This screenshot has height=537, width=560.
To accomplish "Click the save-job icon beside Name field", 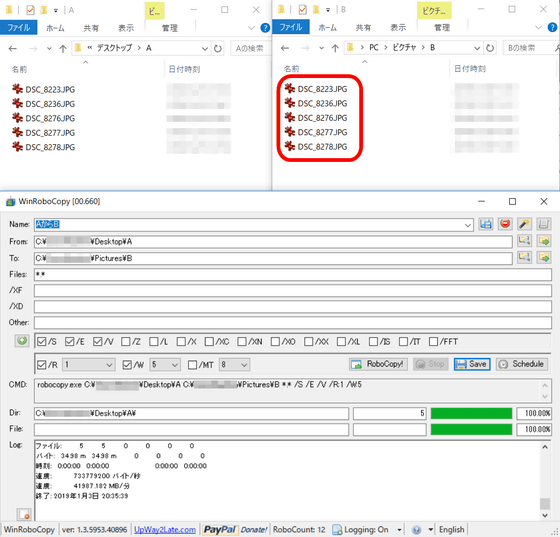I will tap(486, 224).
